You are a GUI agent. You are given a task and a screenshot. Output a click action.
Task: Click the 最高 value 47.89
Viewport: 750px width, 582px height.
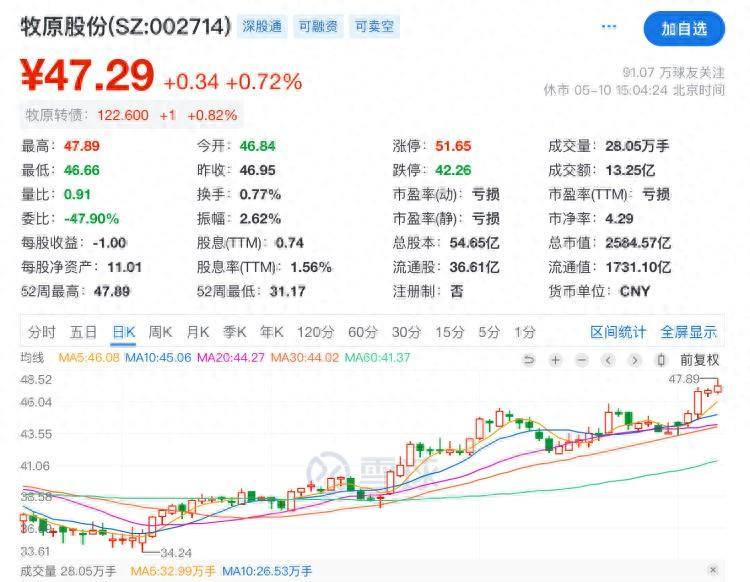(x=82, y=146)
